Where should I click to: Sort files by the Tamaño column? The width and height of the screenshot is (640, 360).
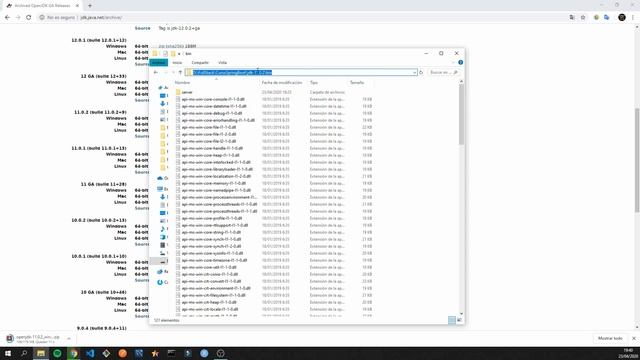[357, 82]
